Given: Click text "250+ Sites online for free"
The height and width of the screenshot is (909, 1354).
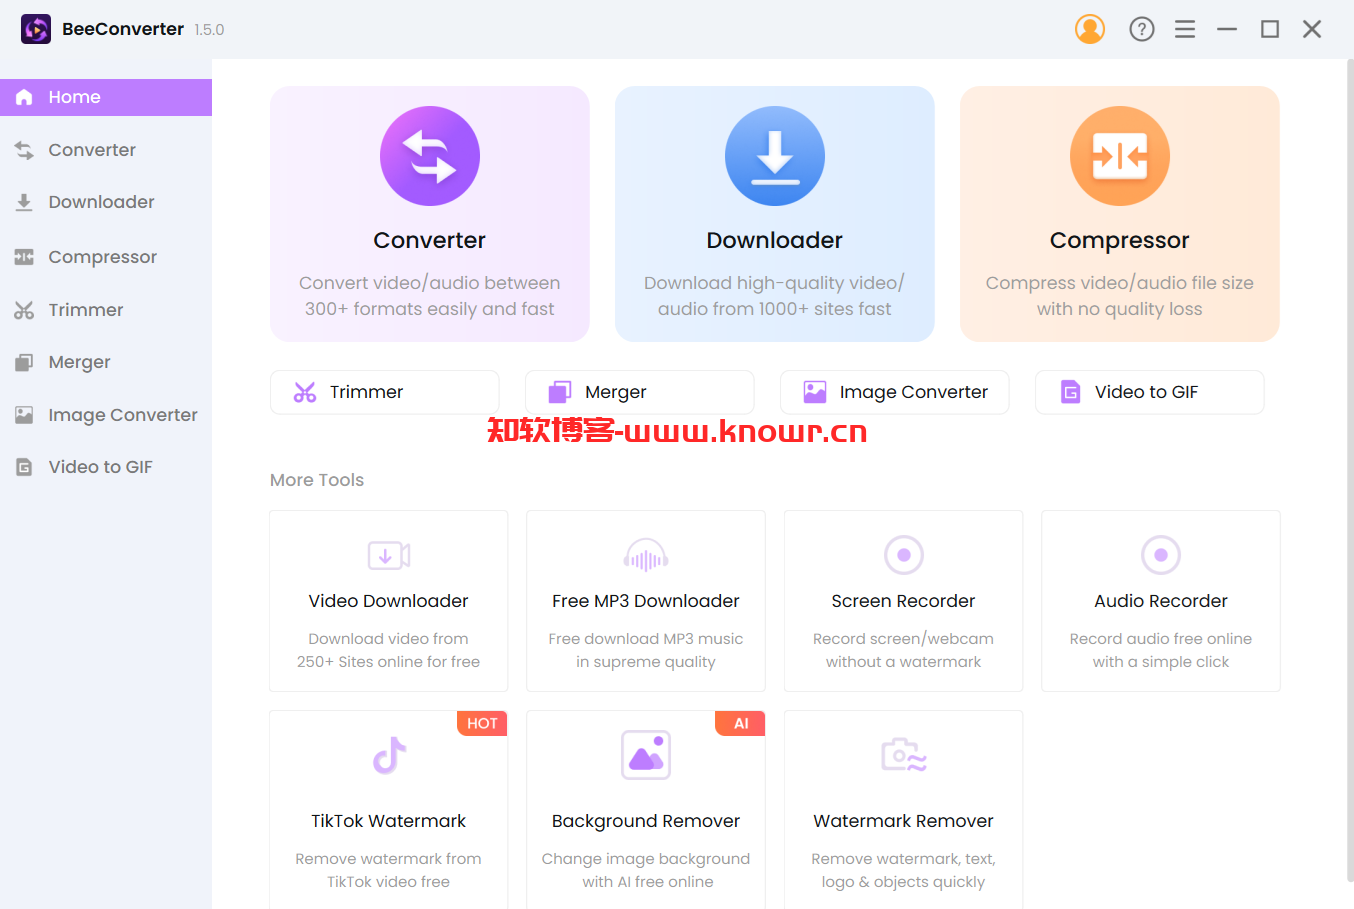Looking at the screenshot, I should 389,662.
